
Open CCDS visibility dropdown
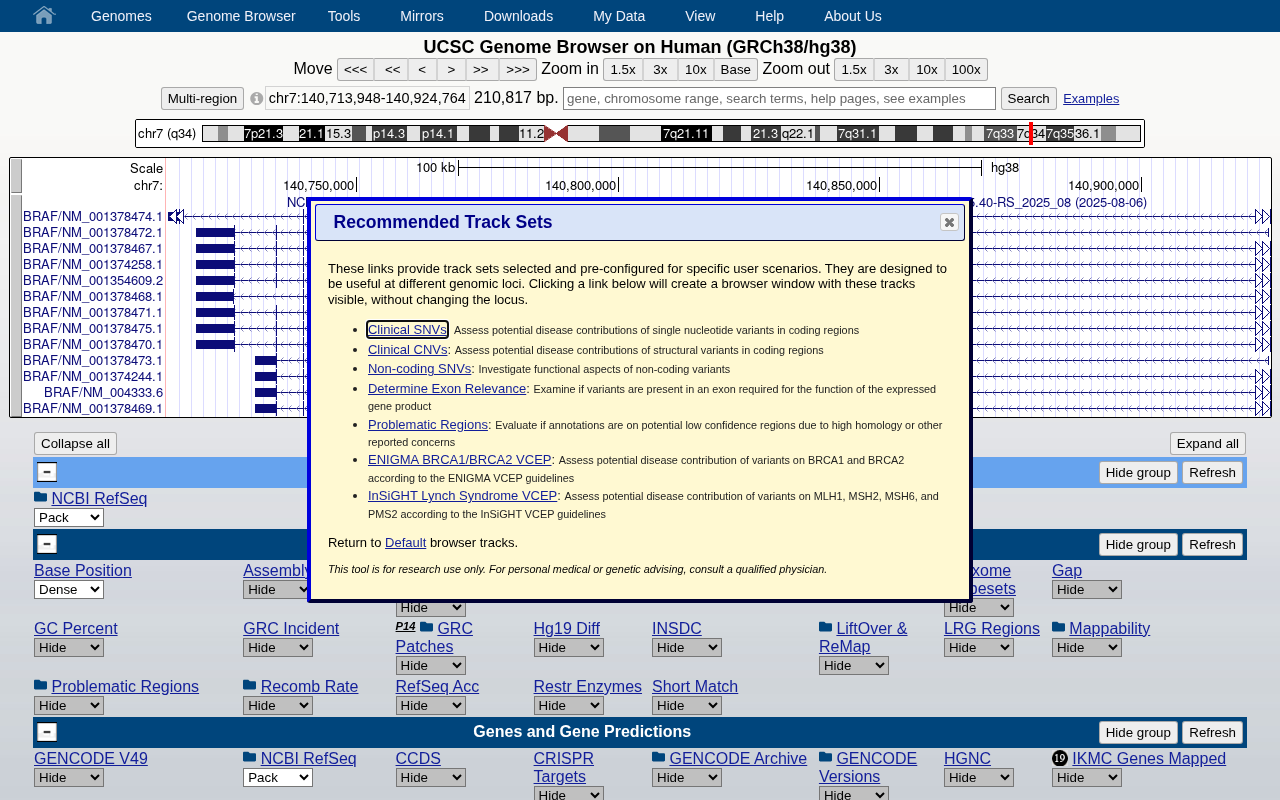point(431,777)
